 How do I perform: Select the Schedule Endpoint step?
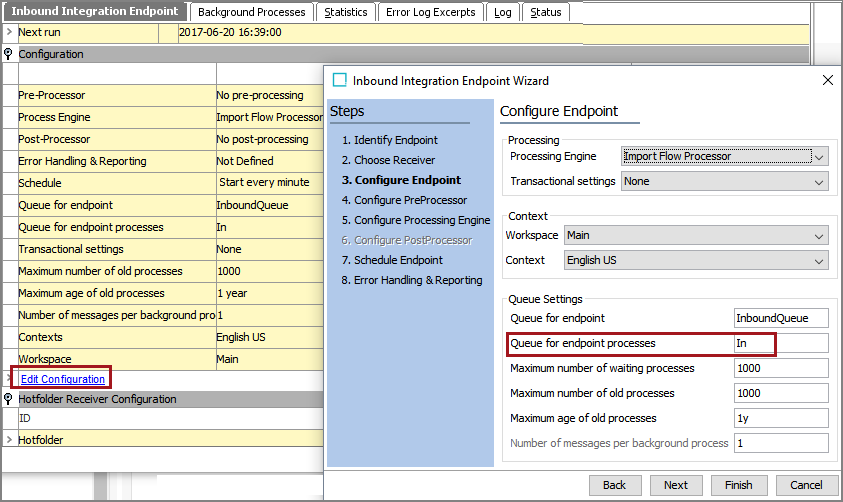coord(398,260)
